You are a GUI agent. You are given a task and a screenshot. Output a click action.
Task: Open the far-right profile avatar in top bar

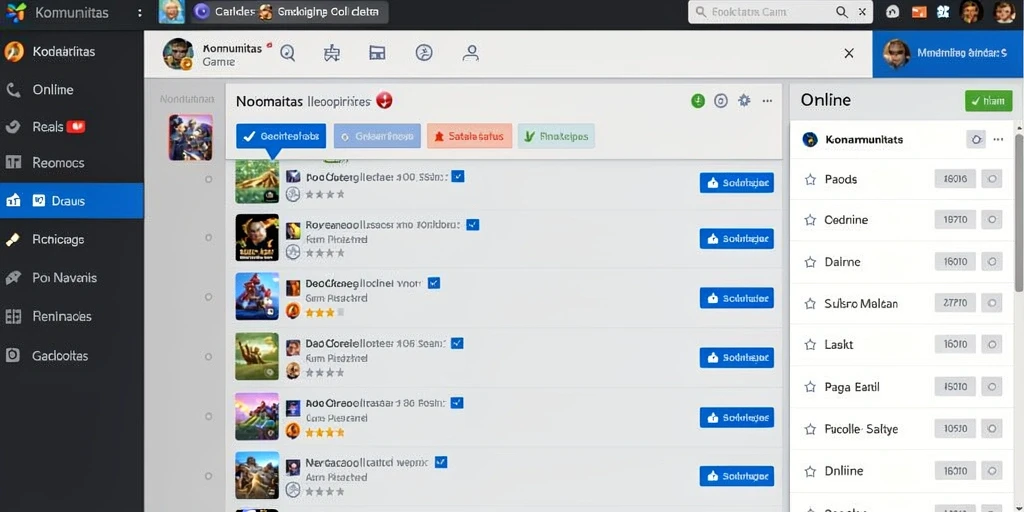pos(1004,12)
